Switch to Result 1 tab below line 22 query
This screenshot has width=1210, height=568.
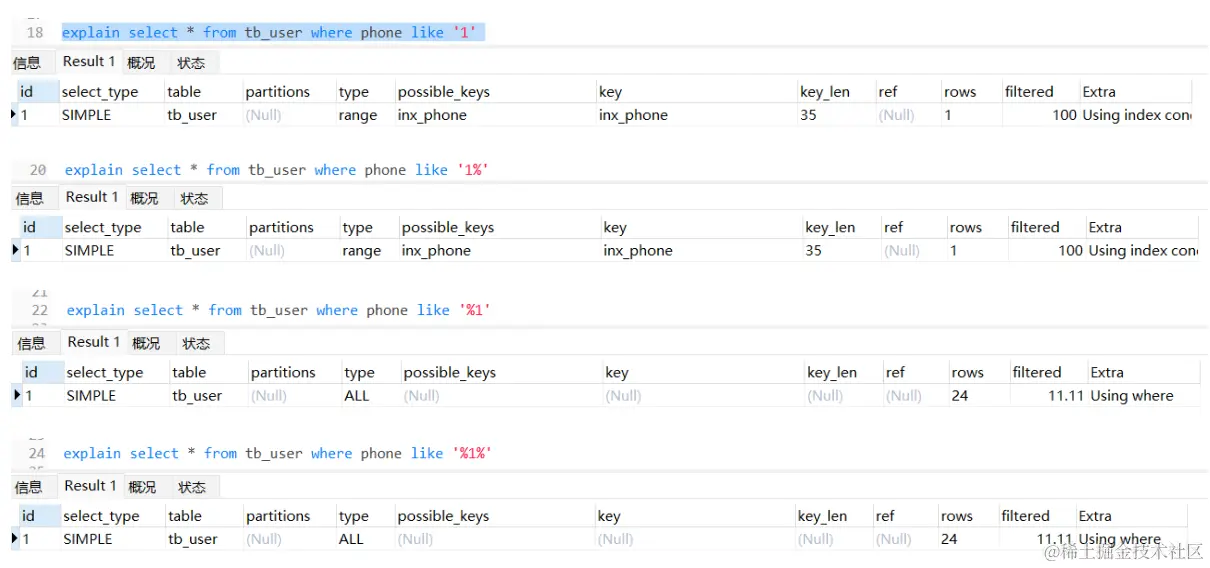click(x=94, y=342)
